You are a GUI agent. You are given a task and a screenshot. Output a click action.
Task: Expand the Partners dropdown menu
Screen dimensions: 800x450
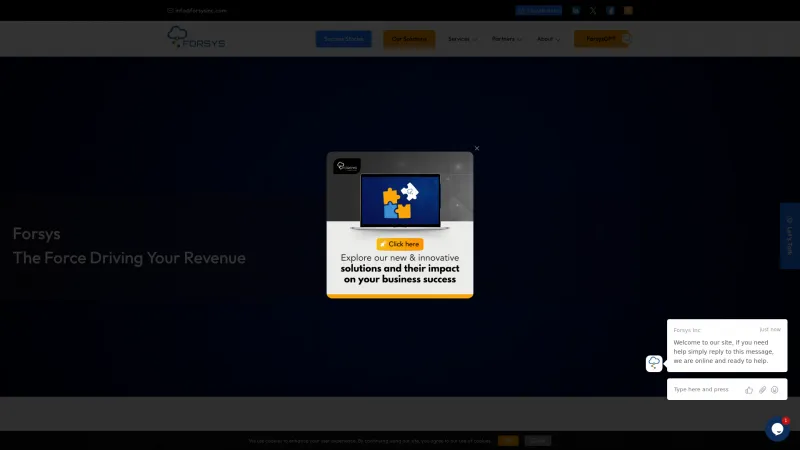pyautogui.click(x=507, y=39)
